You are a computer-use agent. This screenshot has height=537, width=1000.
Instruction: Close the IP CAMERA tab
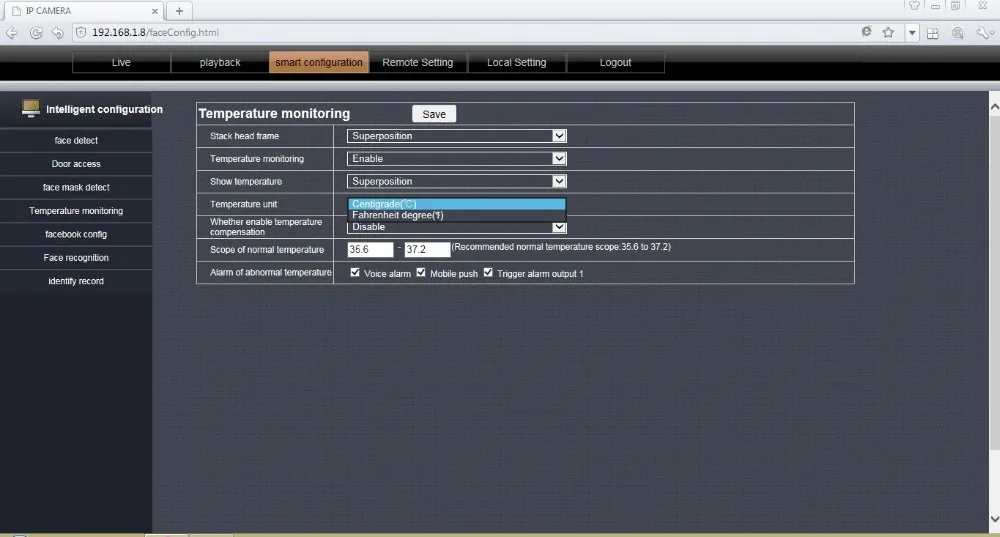(x=154, y=11)
